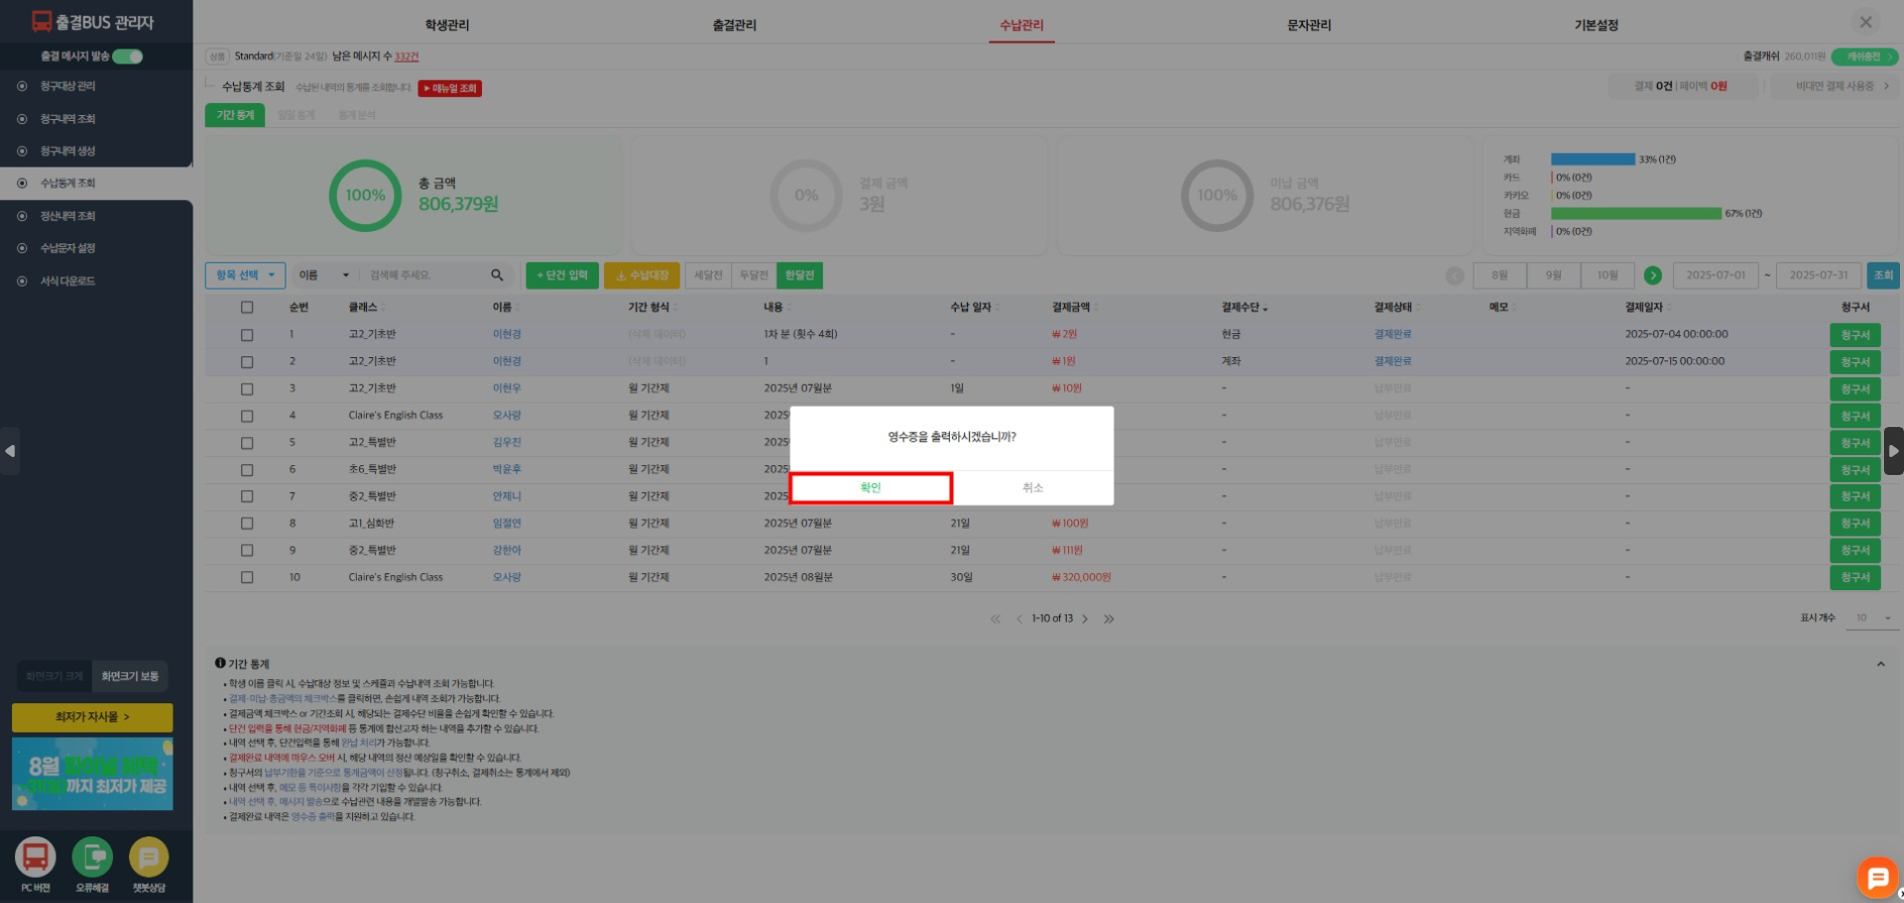Image resolution: width=1904 pixels, height=903 pixels.
Task: Open 청구내역 조회 in sidebar
Action: tap(67, 119)
